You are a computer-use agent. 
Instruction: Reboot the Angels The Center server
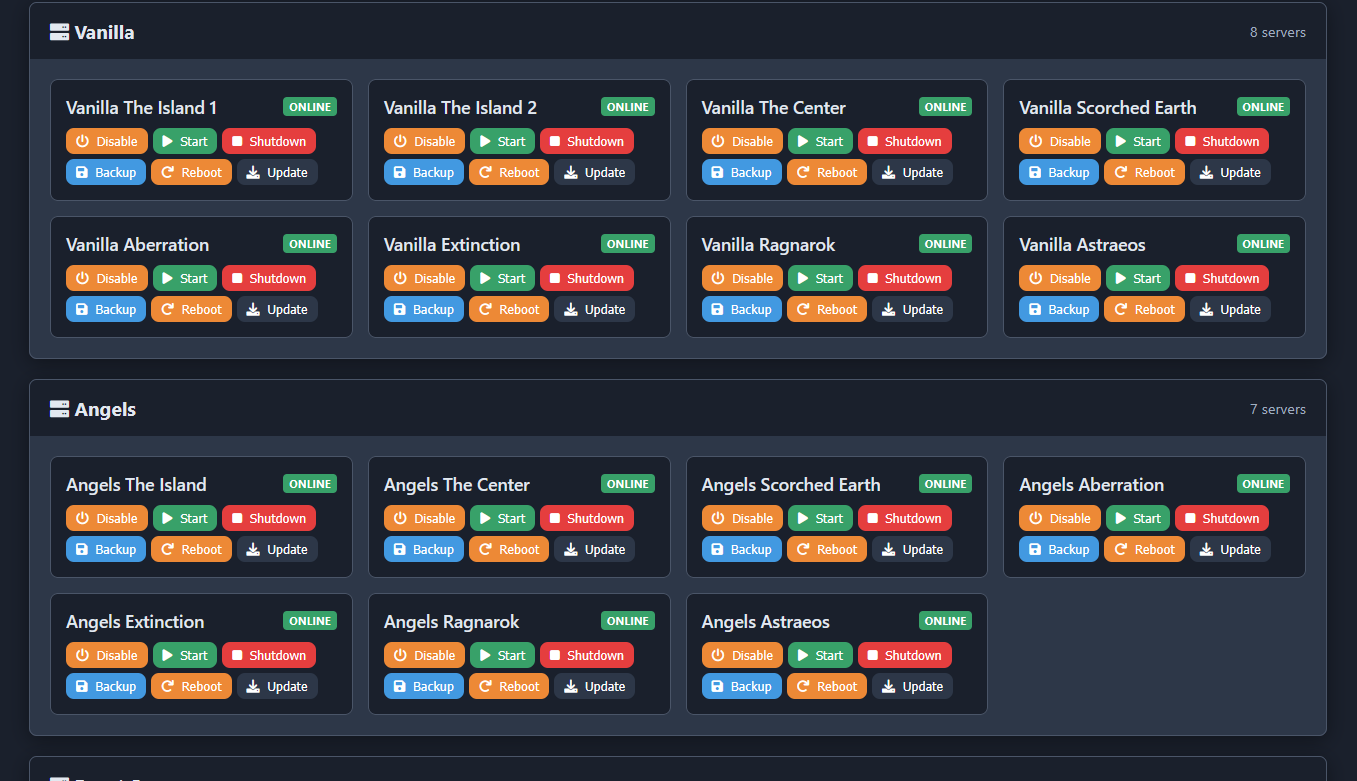508,549
